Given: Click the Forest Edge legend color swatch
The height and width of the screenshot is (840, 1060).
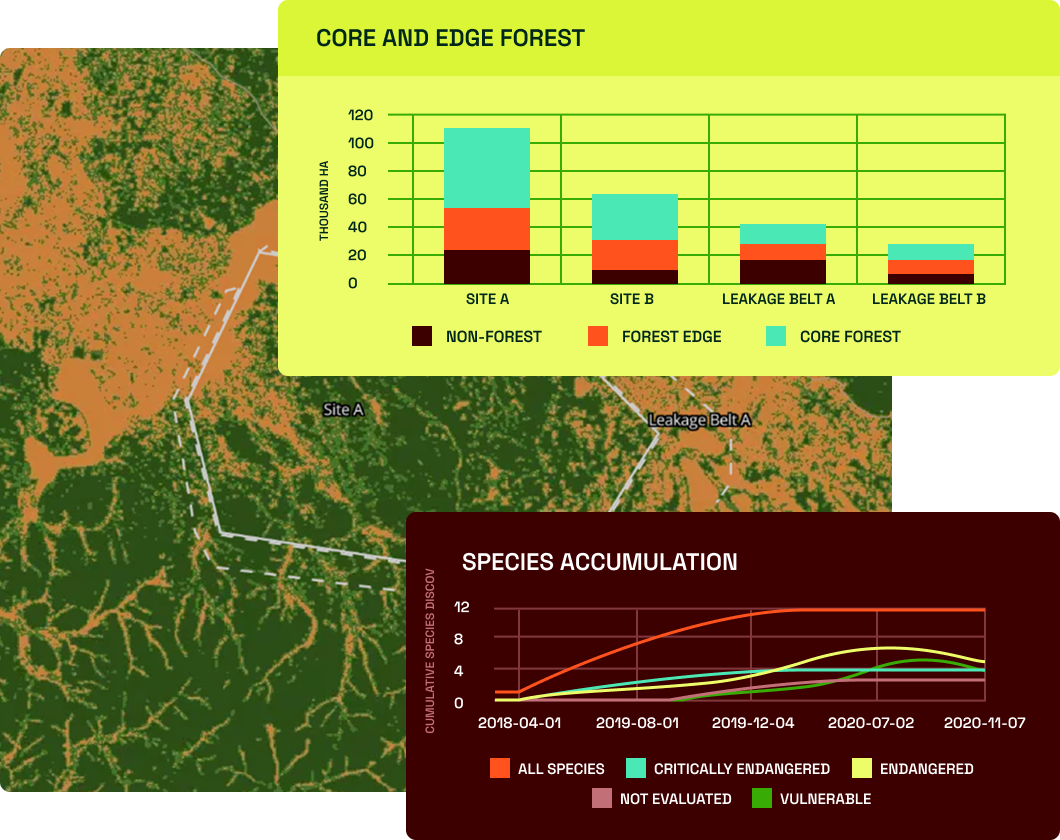Looking at the screenshot, I should pos(598,336).
